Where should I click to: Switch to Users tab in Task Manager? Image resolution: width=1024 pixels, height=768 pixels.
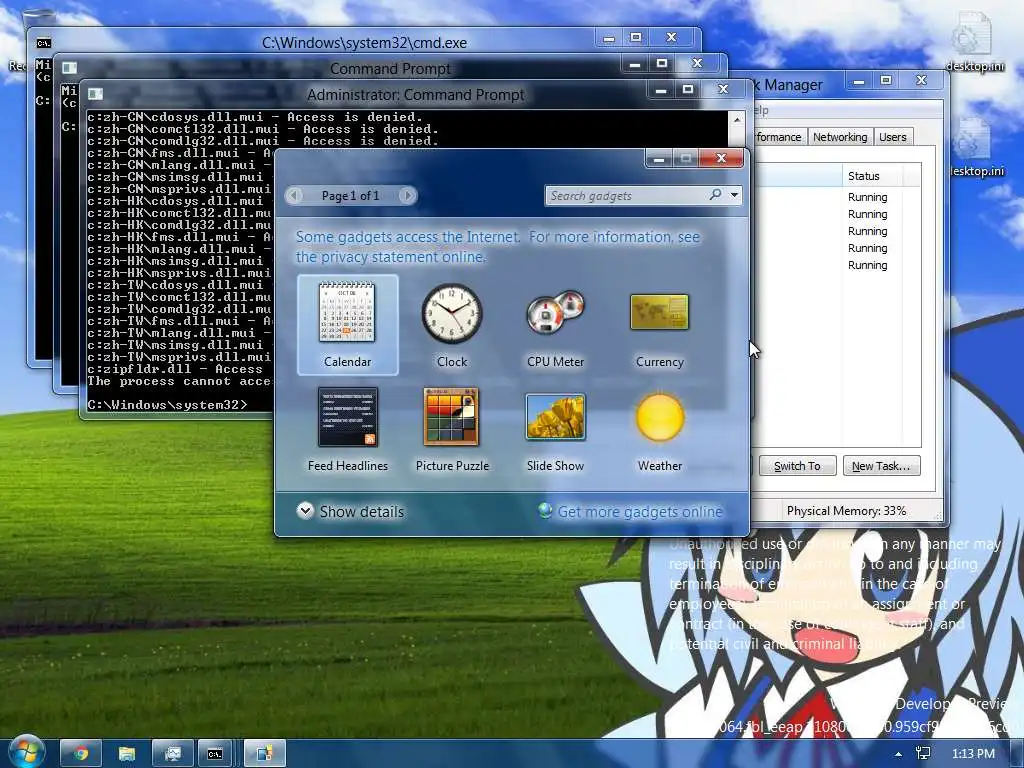tap(892, 136)
